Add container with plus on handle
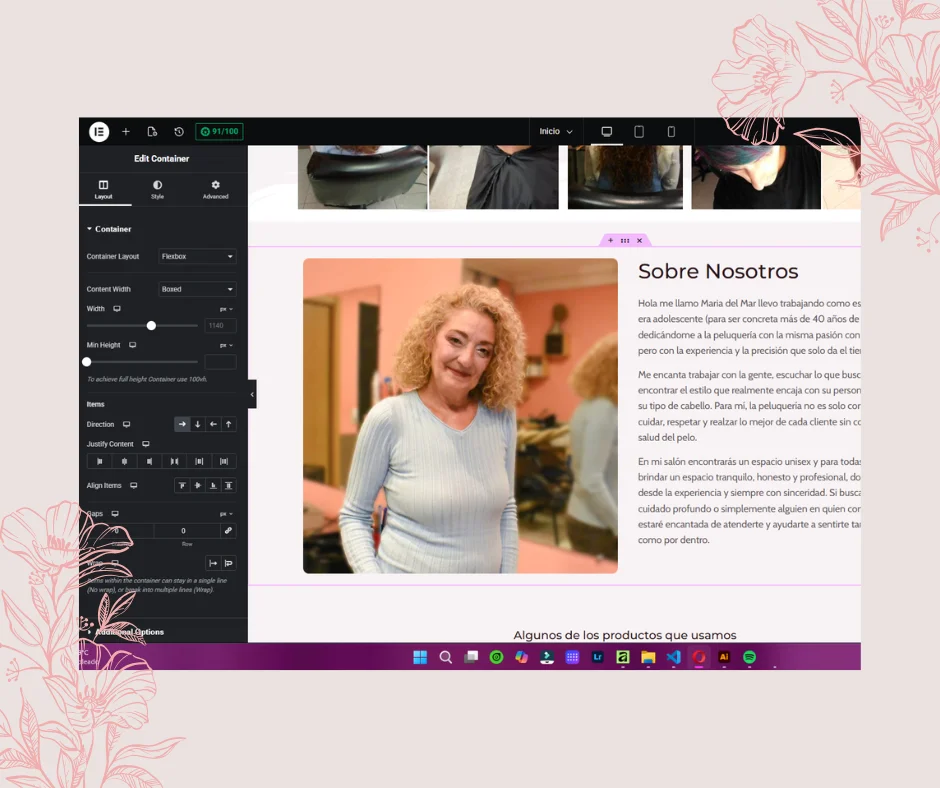This screenshot has width=940, height=788. [x=610, y=240]
